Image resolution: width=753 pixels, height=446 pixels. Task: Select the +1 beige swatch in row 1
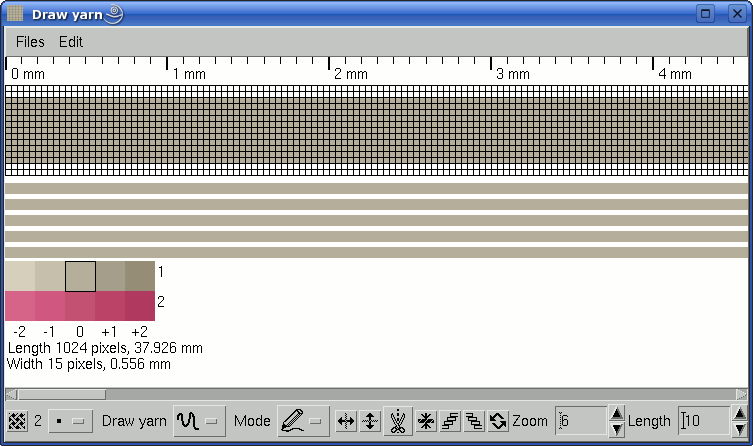pyautogui.click(x=110, y=276)
